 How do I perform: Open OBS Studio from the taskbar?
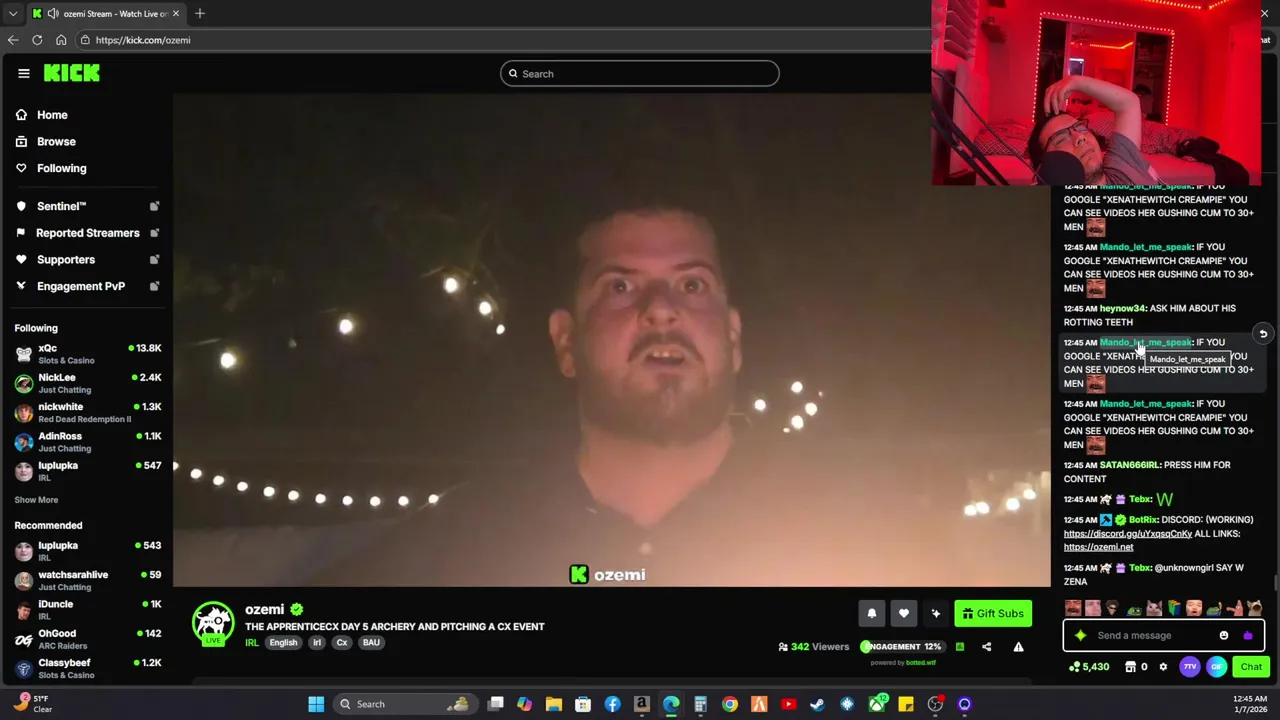click(935, 704)
